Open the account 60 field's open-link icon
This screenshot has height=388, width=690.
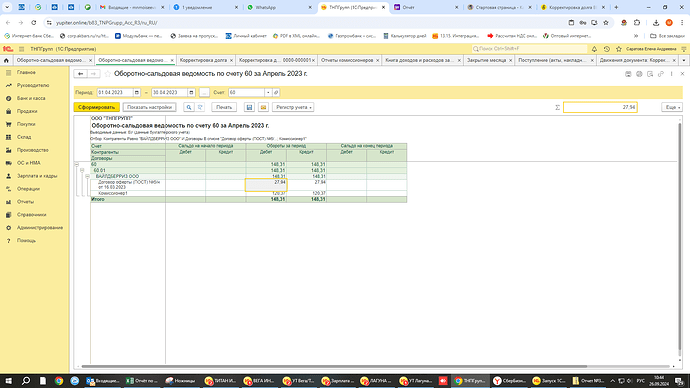coord(276,92)
